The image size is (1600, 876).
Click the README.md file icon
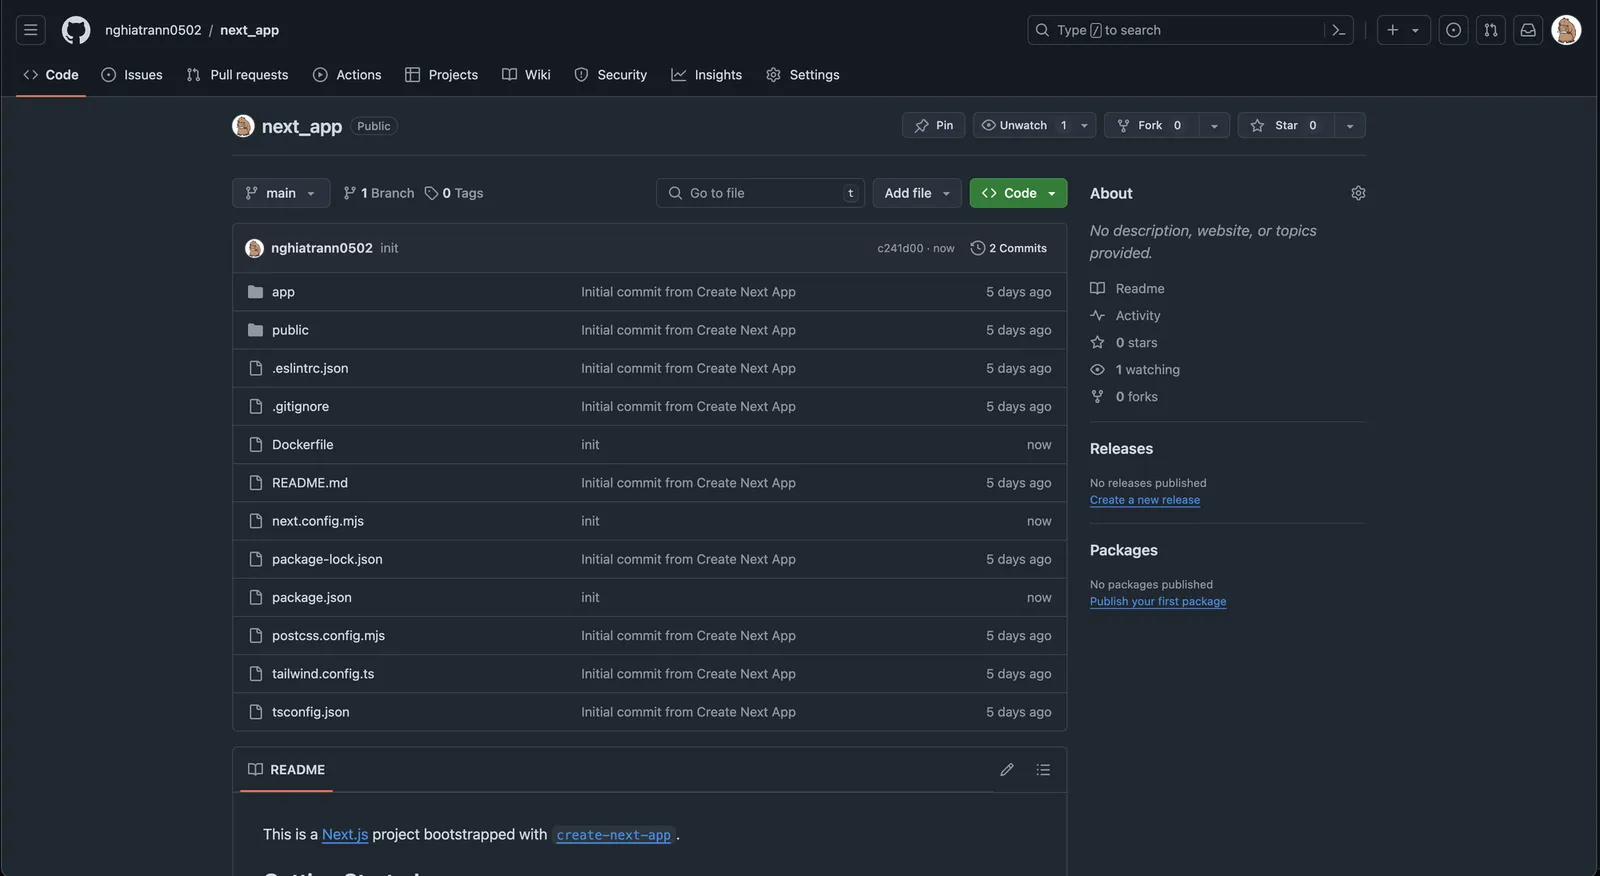pyautogui.click(x=255, y=482)
